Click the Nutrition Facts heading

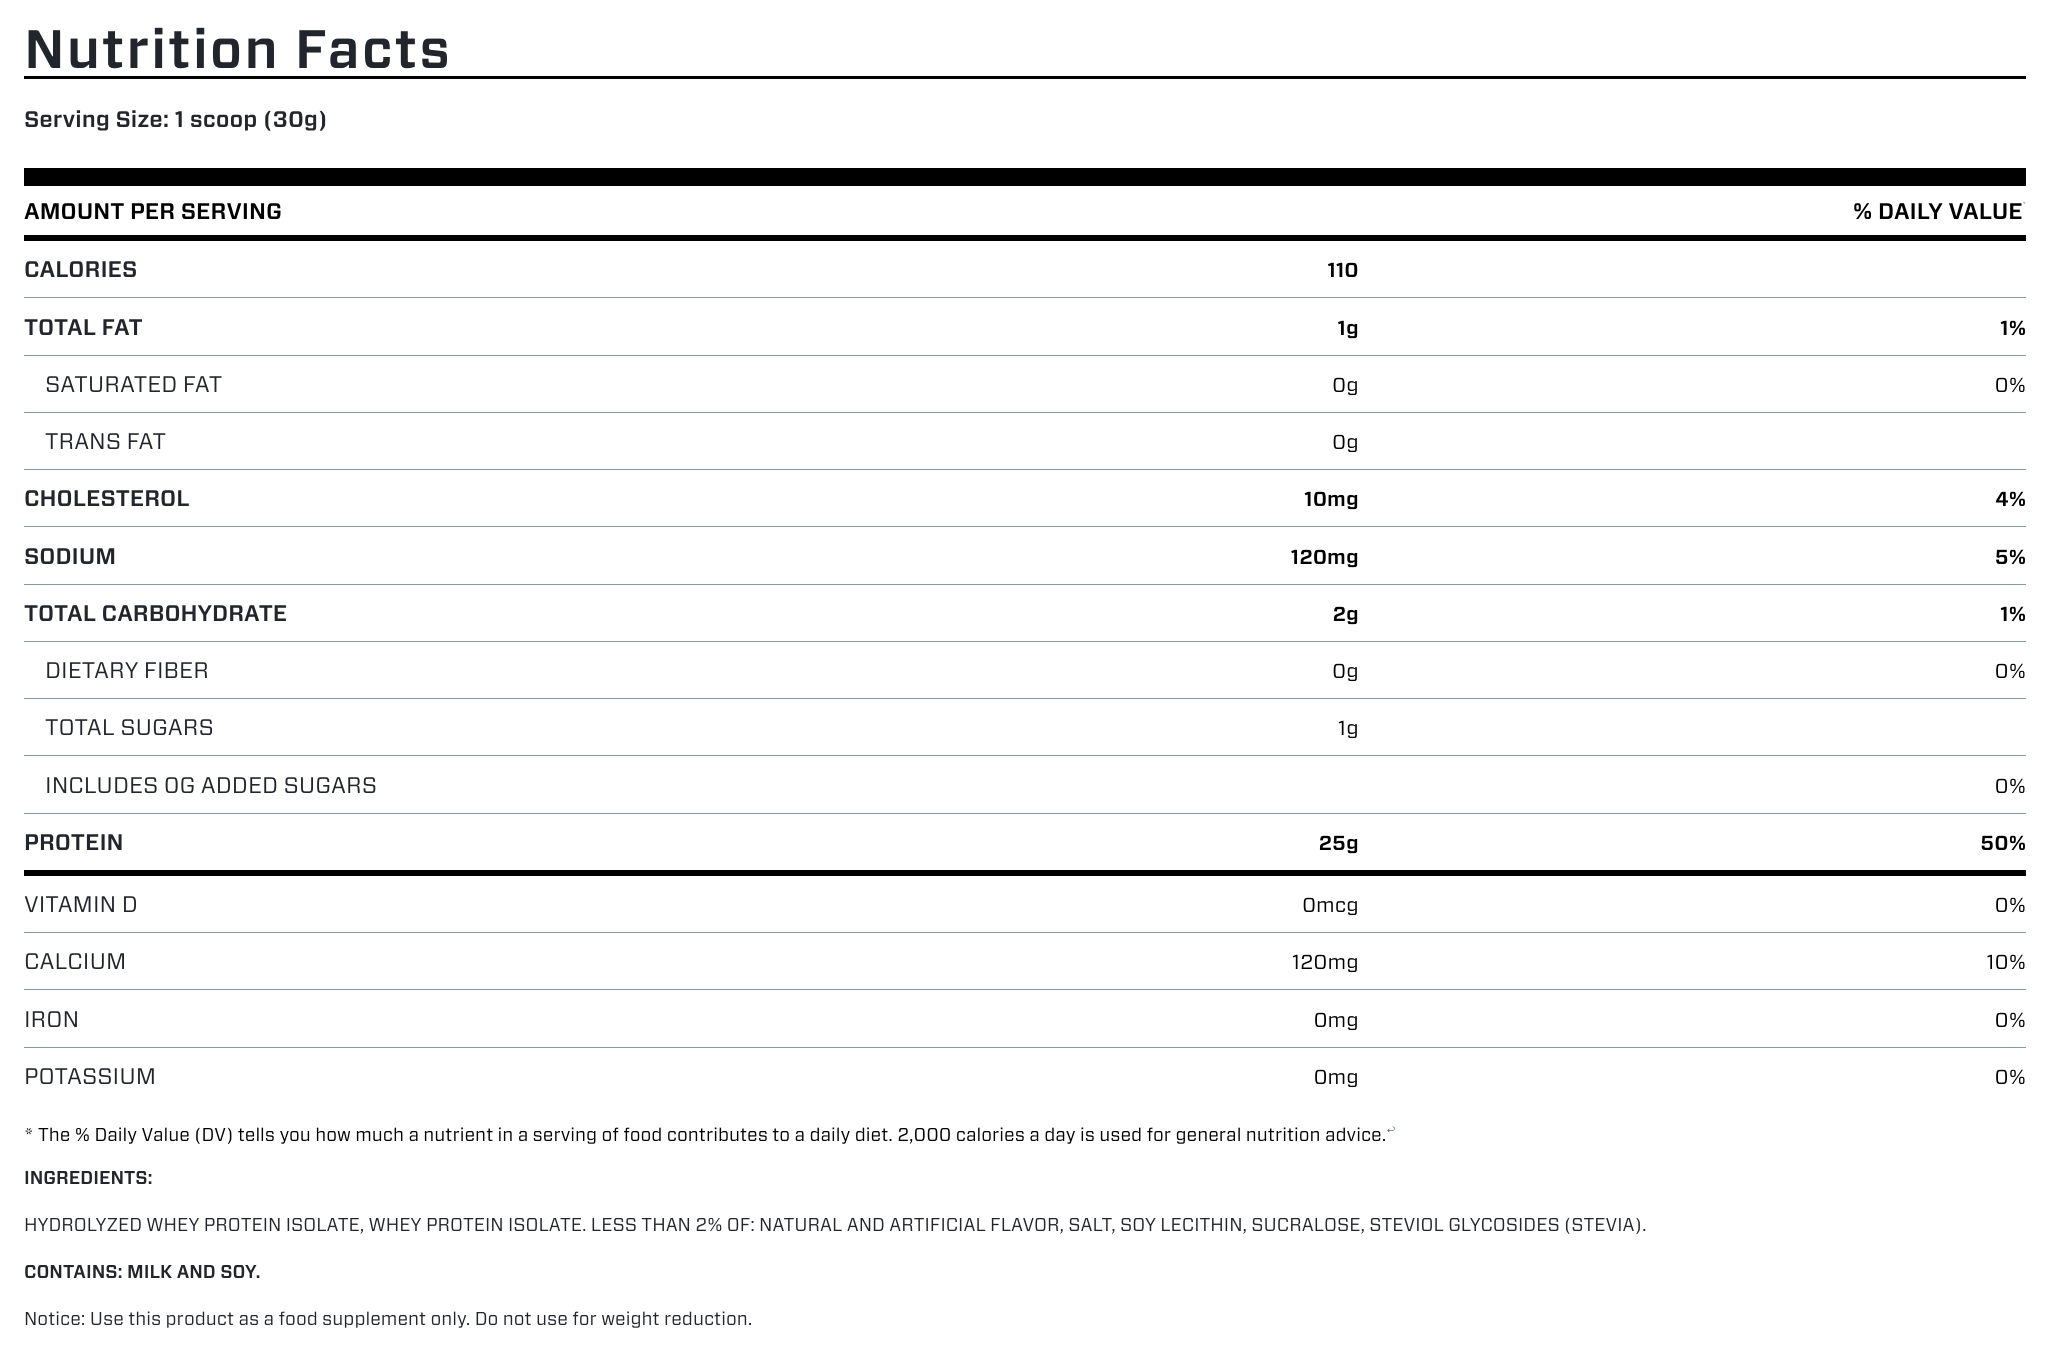(237, 49)
